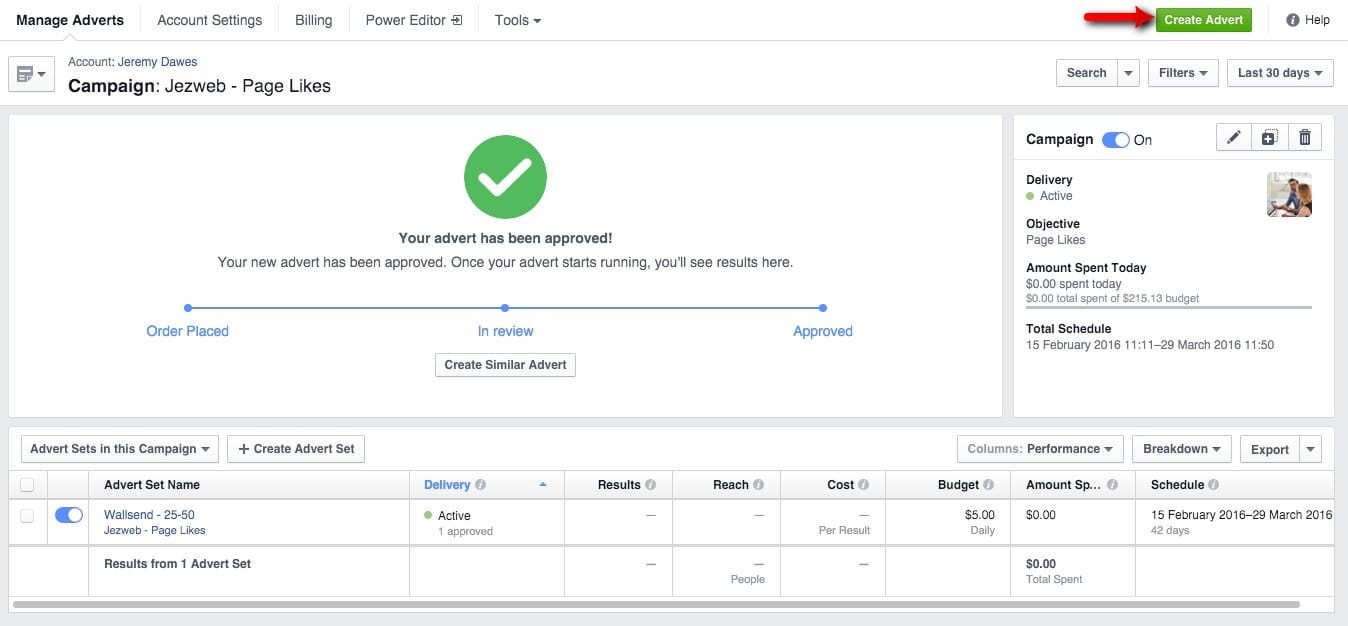Toggle the Campaign On switch
The image size is (1348, 626).
(1115, 140)
